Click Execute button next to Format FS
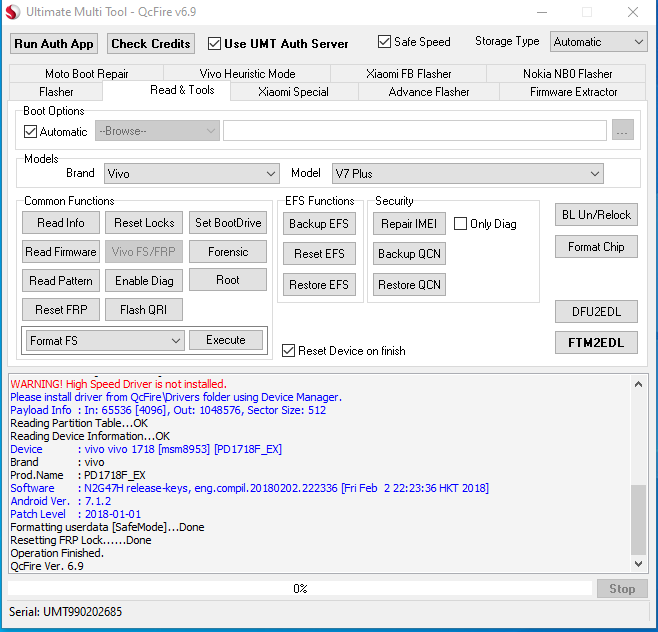 226,340
